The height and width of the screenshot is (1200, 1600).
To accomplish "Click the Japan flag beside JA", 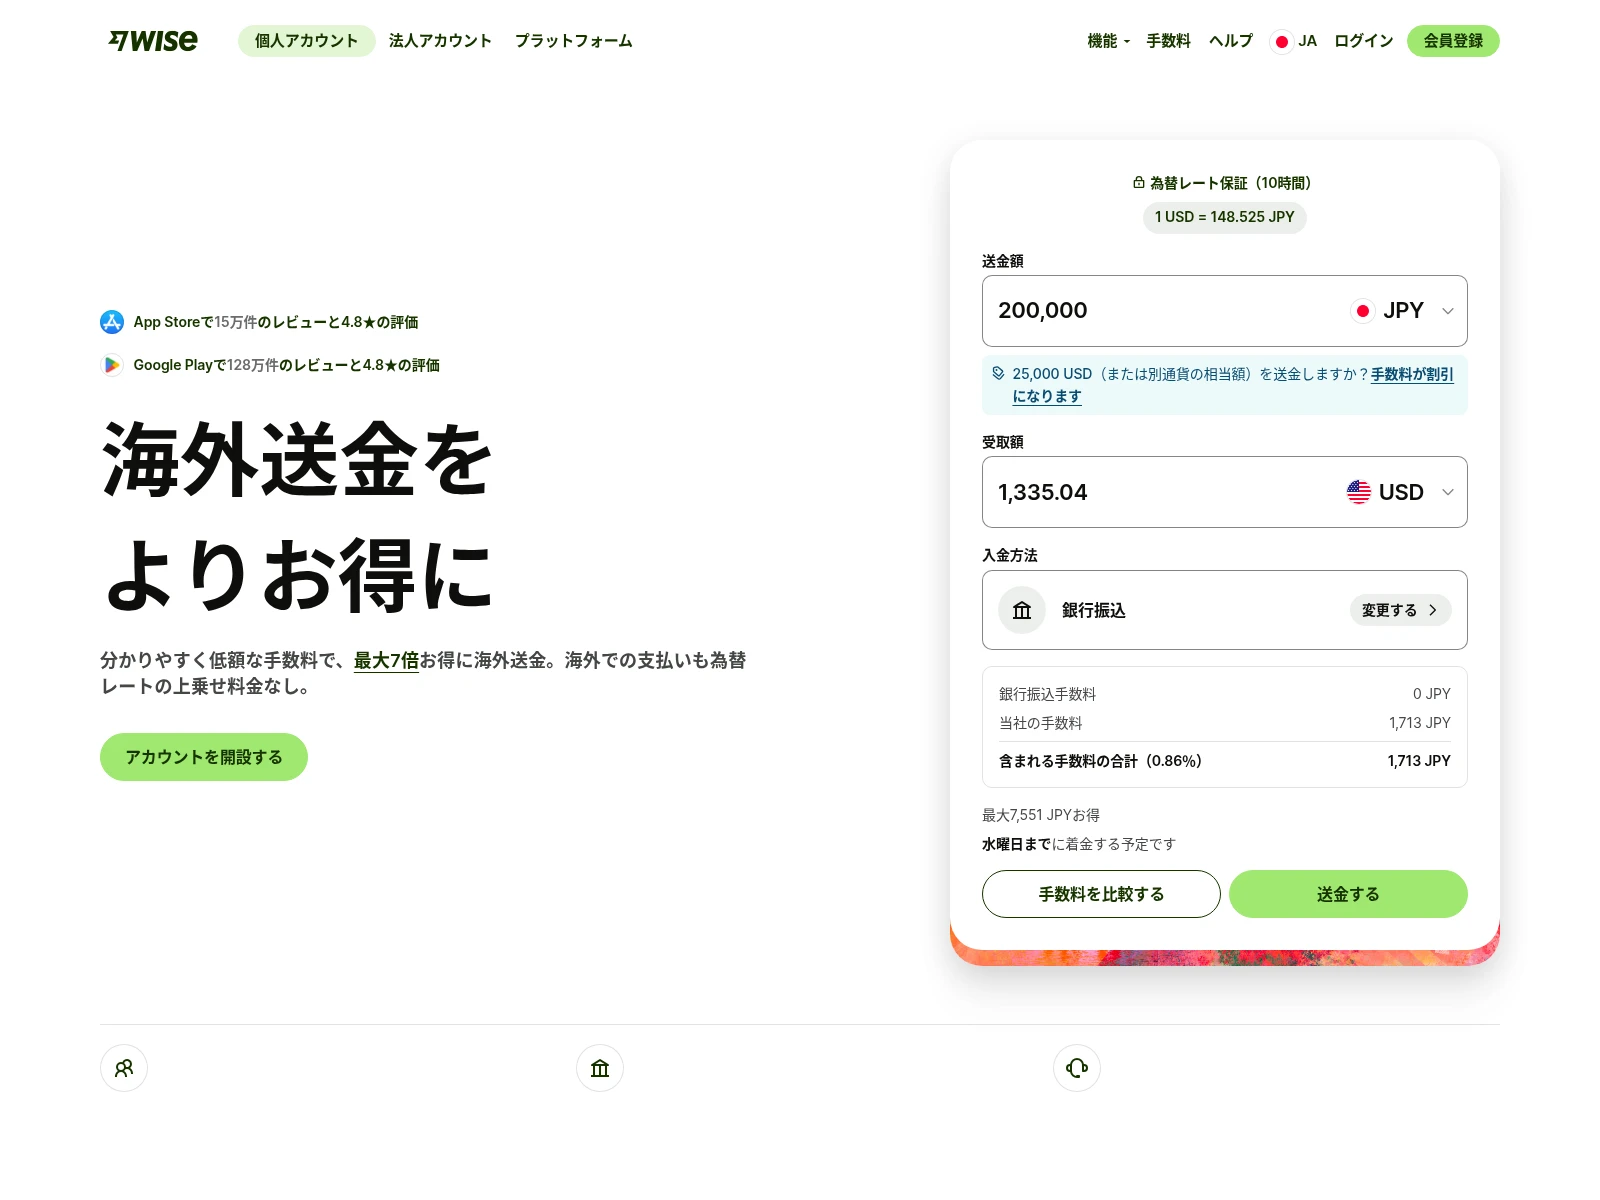I will [x=1281, y=41].
